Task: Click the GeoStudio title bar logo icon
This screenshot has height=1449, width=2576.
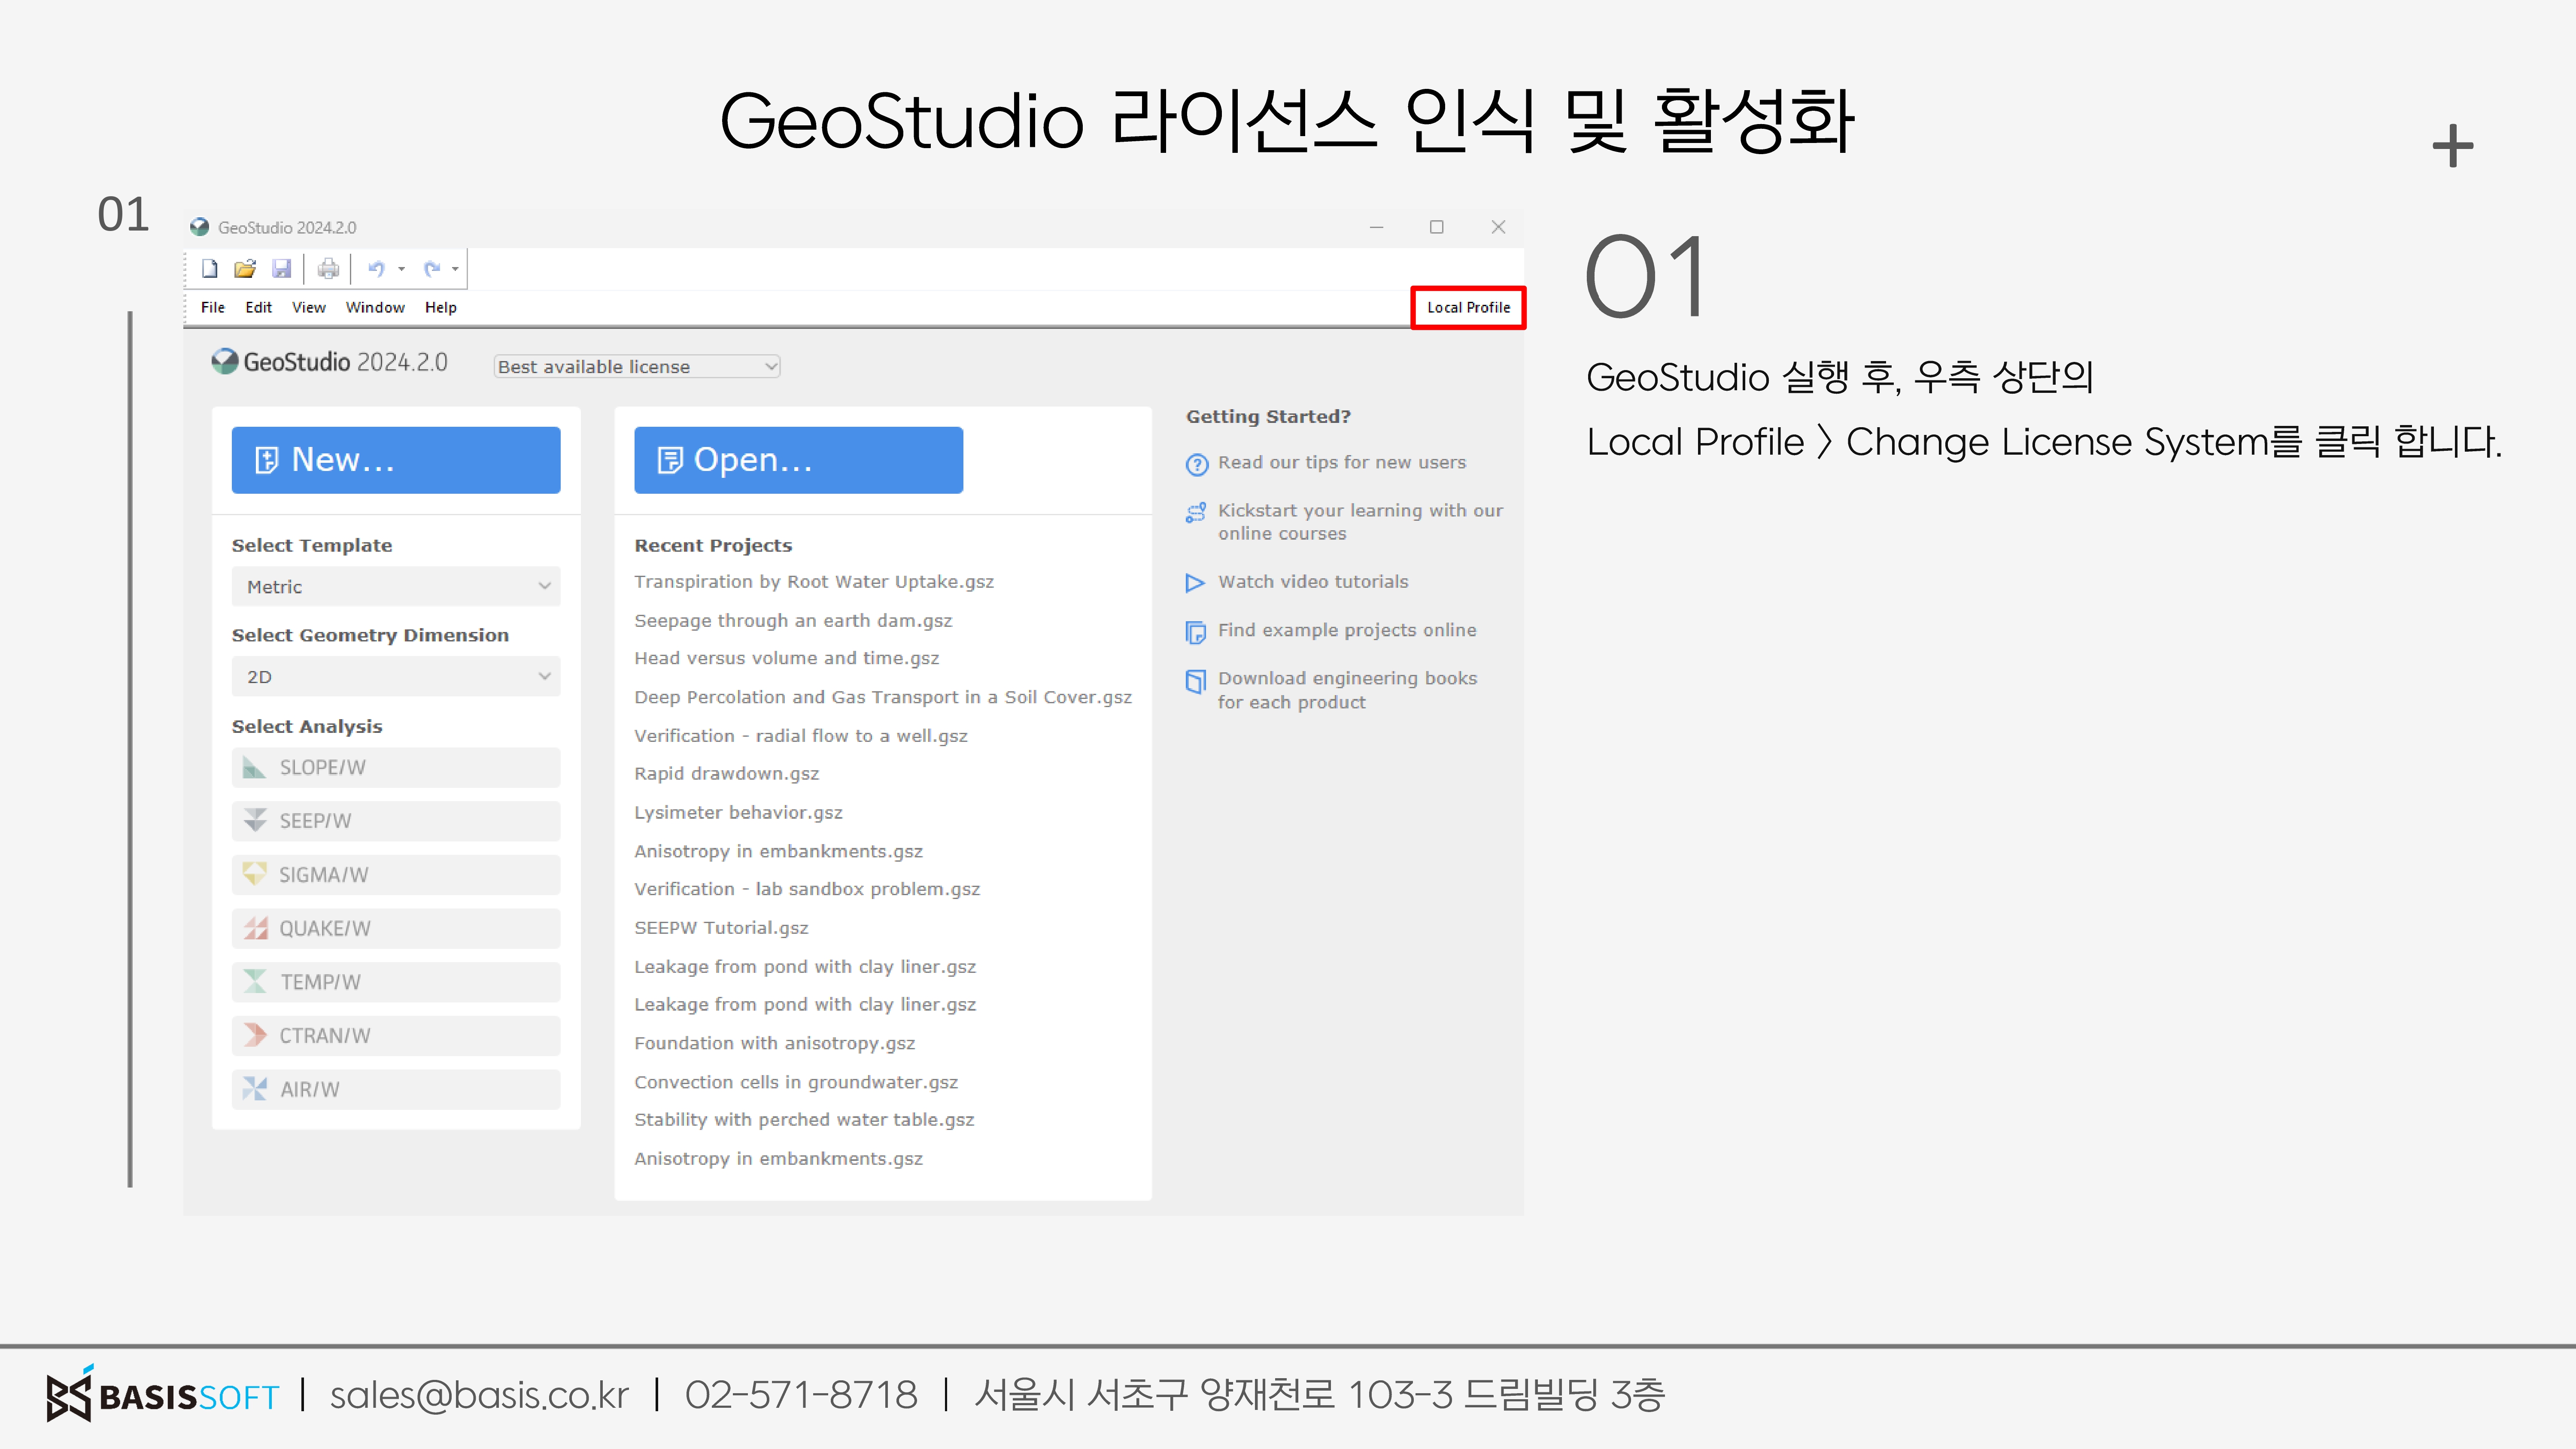Action: coord(200,228)
